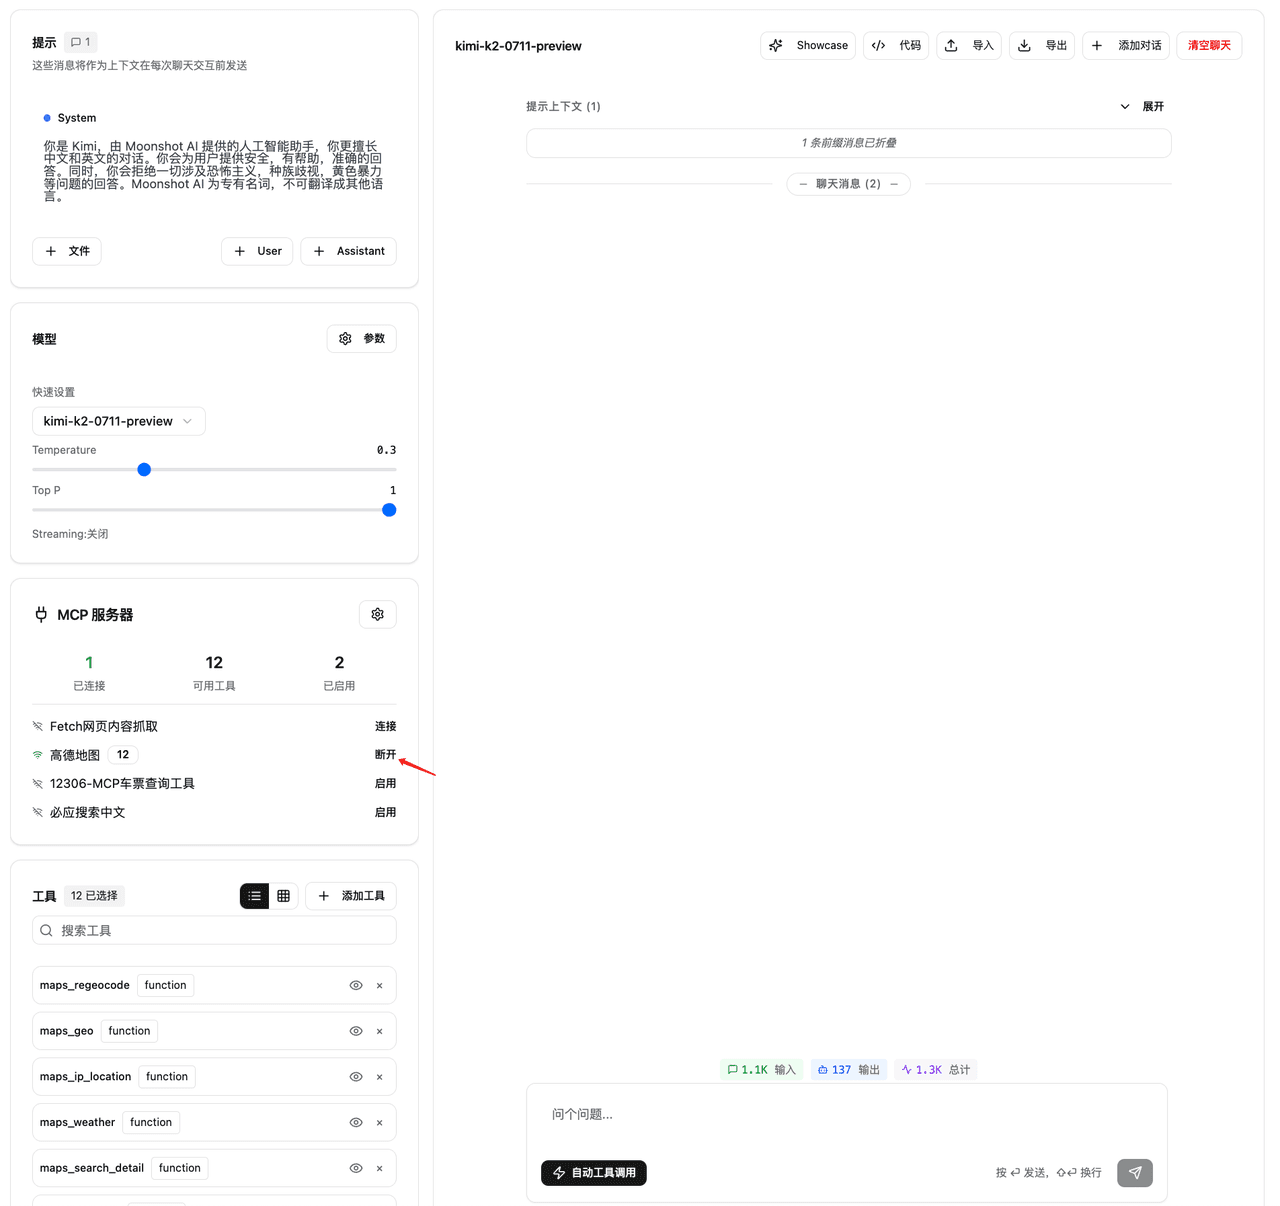
Task: Click 导出 export in toolbar
Action: pyautogui.click(x=1042, y=46)
